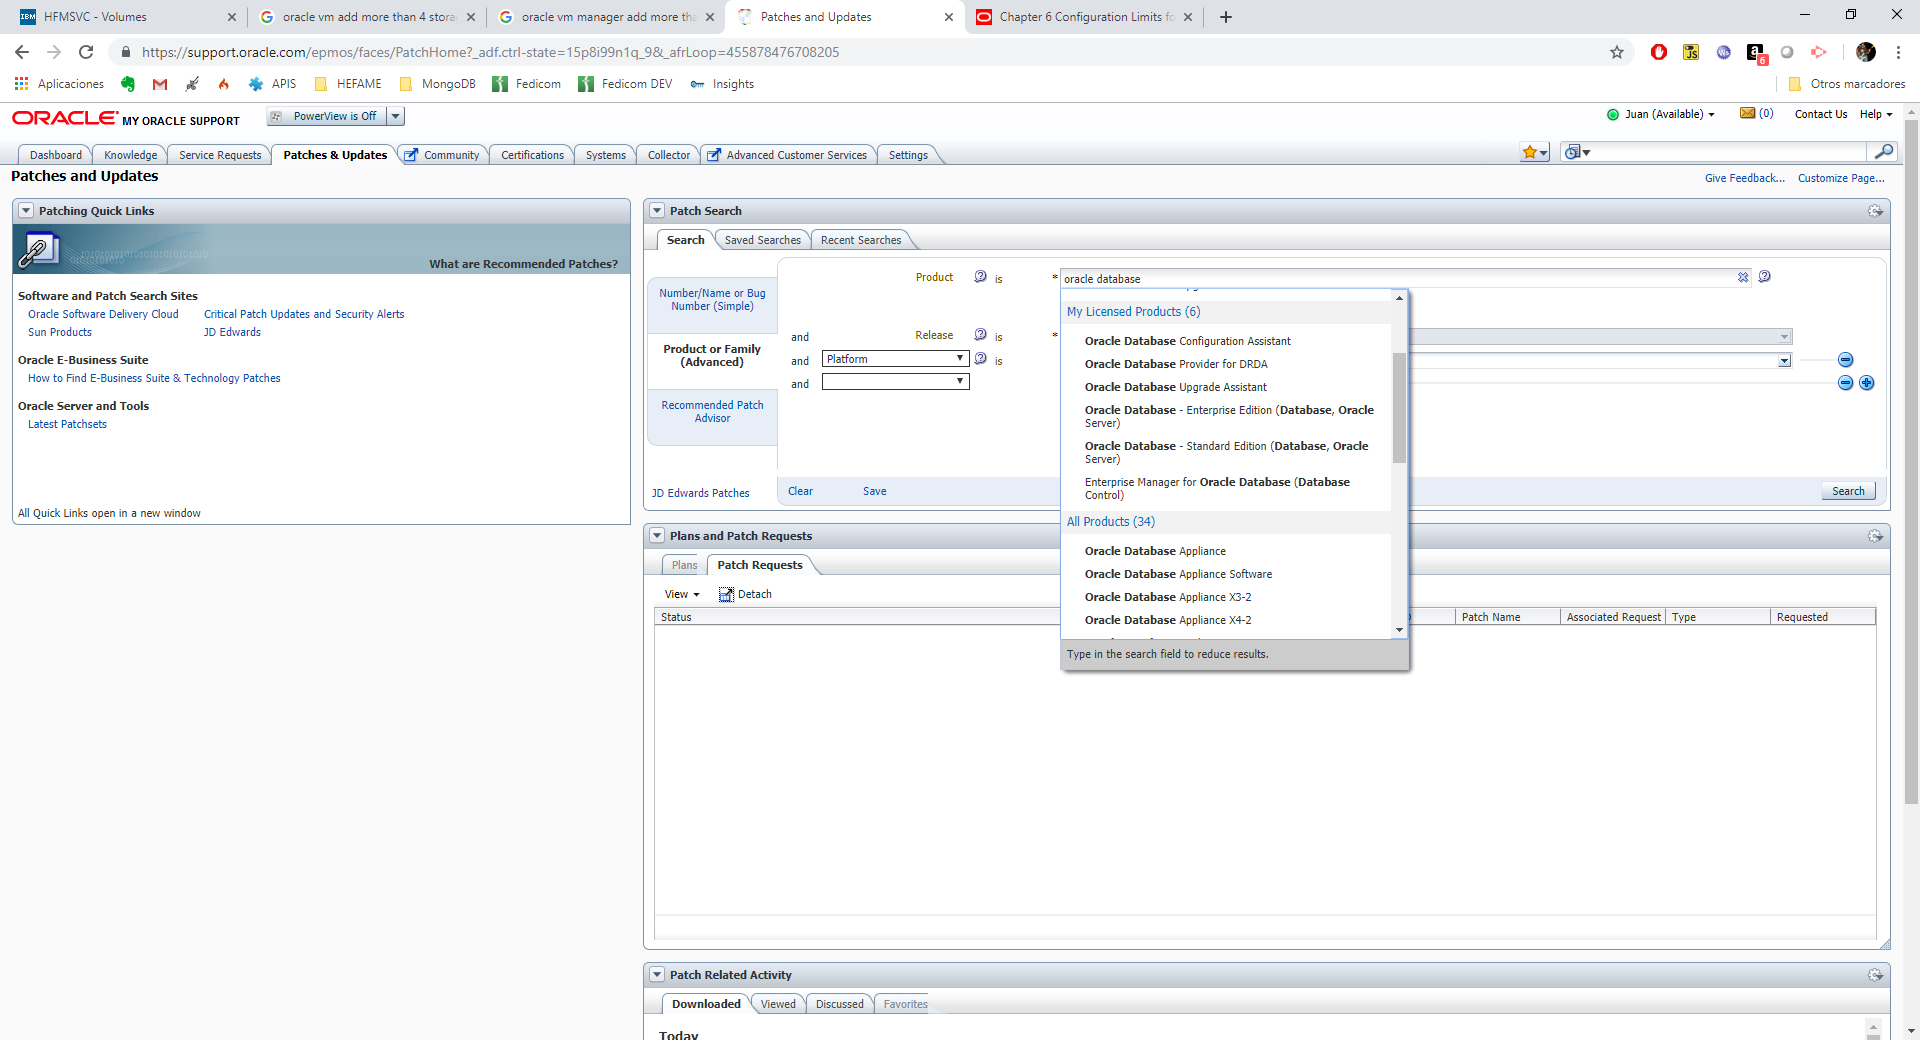Open help bubble next to Release field
This screenshot has height=1040, width=1920.
coord(979,335)
